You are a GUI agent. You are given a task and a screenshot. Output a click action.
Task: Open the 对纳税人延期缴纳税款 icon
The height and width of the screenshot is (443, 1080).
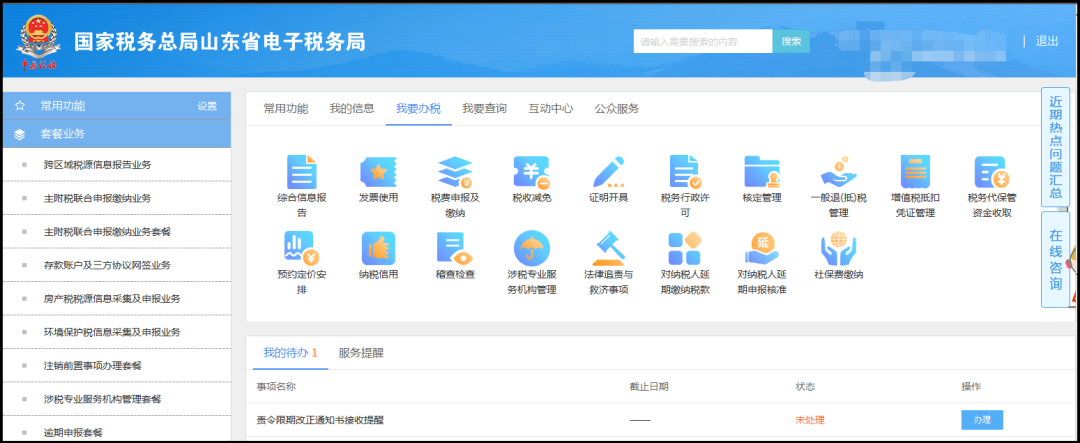click(x=685, y=249)
